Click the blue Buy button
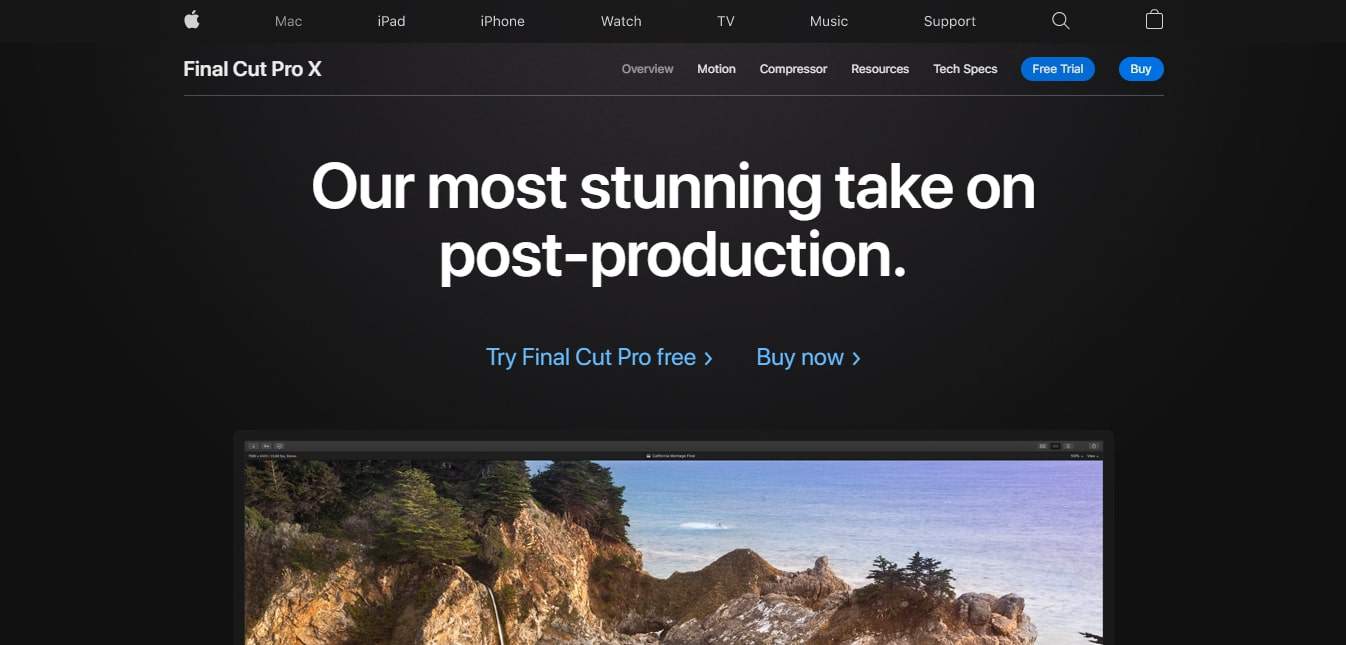 [1141, 69]
